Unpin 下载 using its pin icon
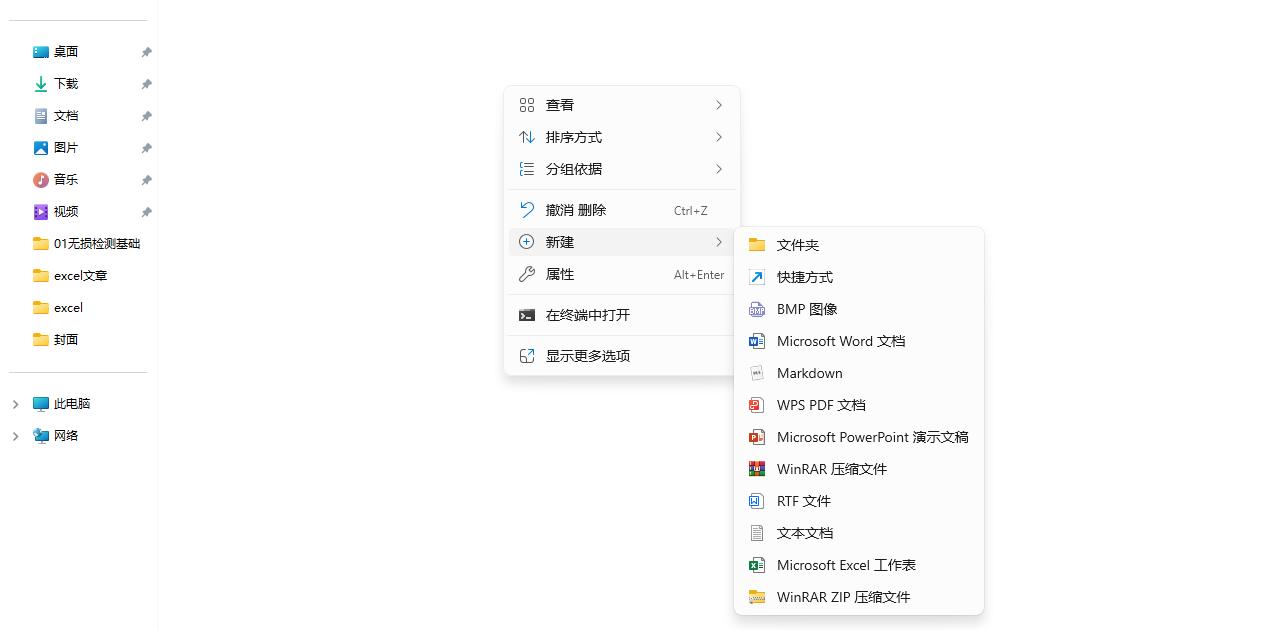 point(146,84)
